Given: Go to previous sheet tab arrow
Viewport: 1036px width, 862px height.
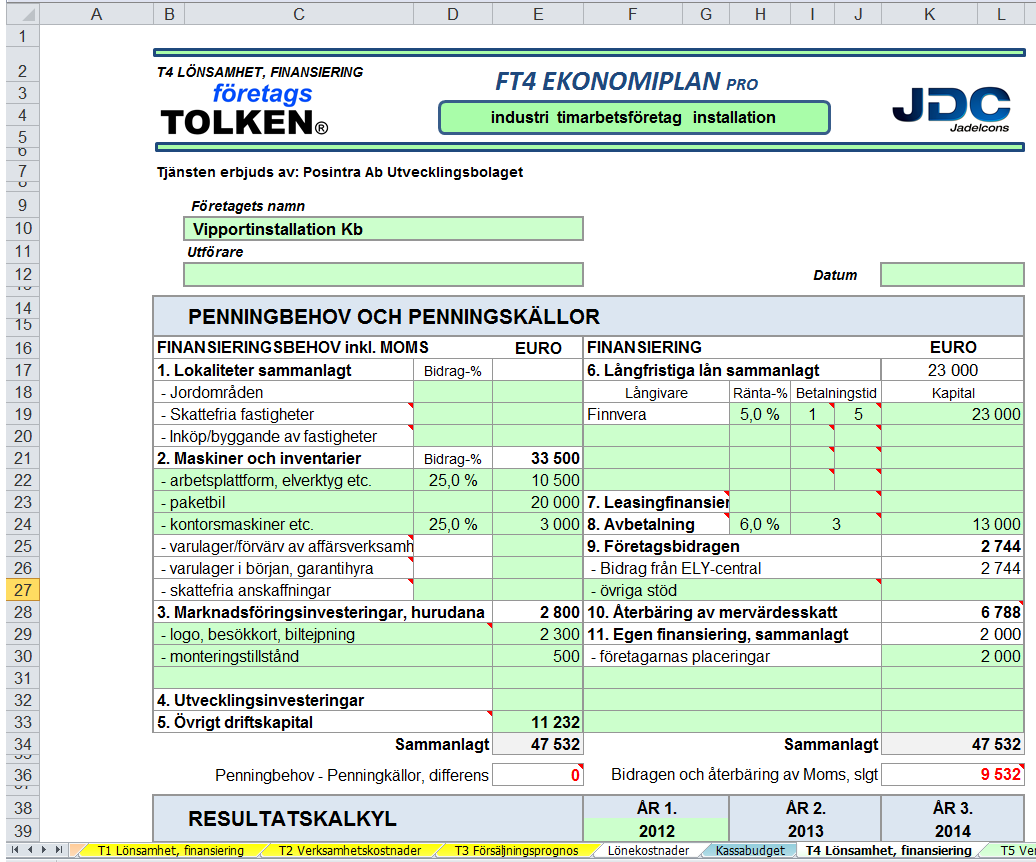Looking at the screenshot, I should pyautogui.click(x=30, y=849).
